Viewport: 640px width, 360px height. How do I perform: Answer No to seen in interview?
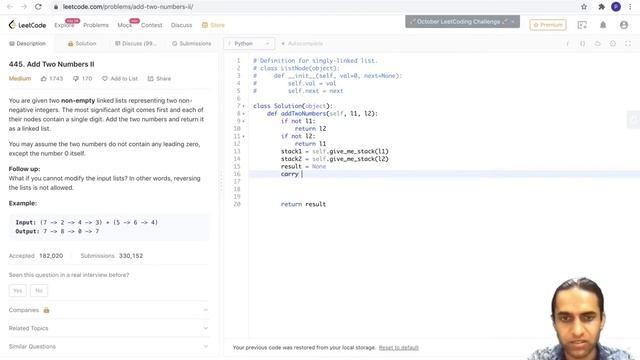[x=39, y=291]
